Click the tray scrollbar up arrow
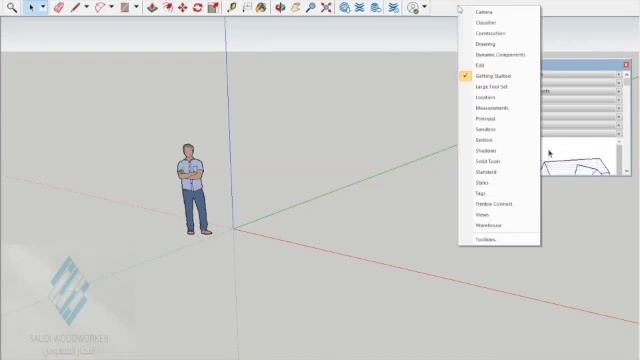Viewport: 640px width, 360px height. (x=627, y=75)
